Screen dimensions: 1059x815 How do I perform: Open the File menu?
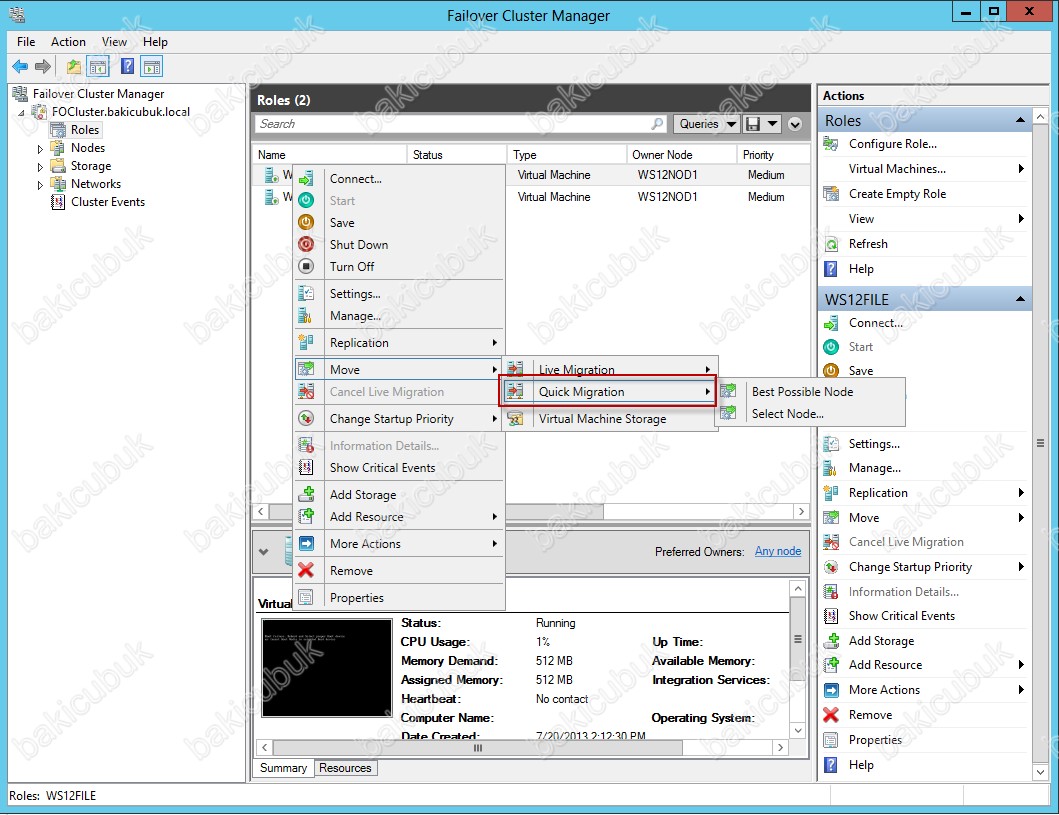point(26,42)
